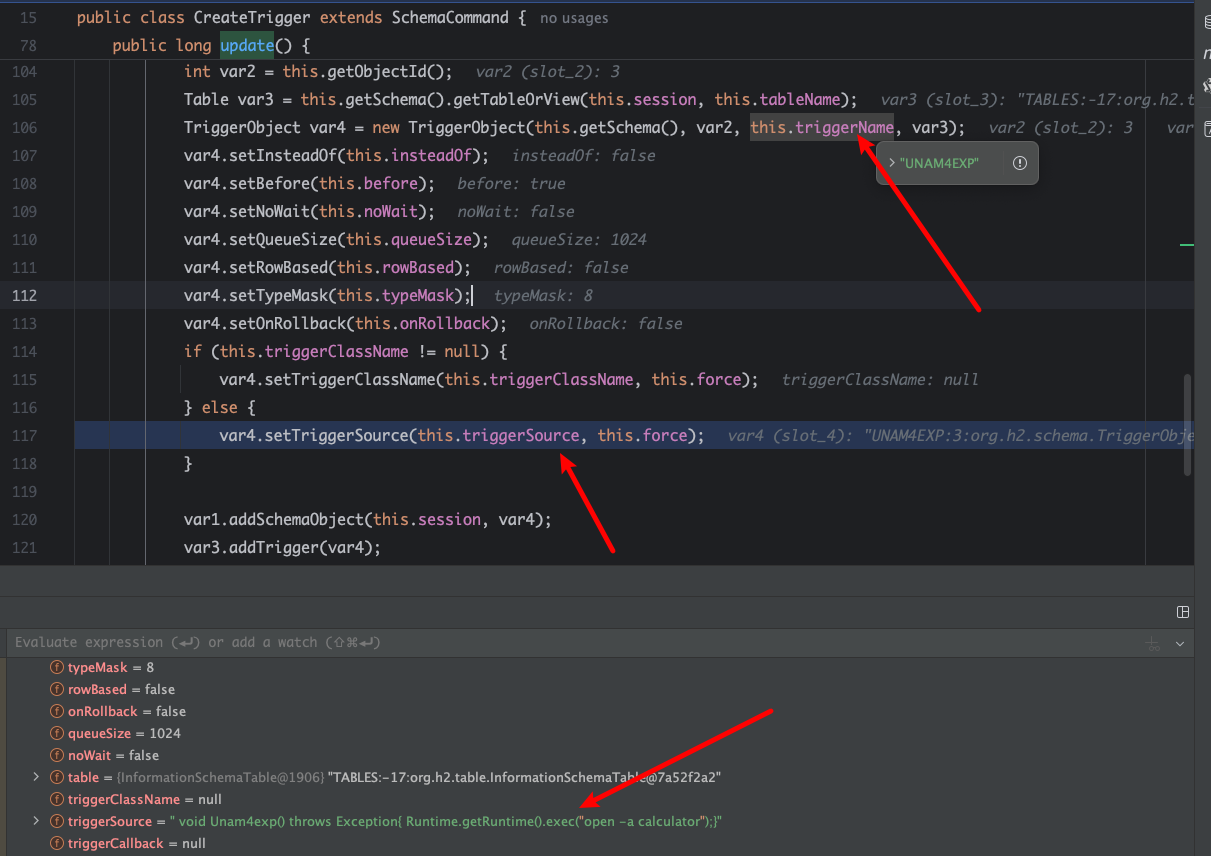Expand the table variable node
This screenshot has height=856, width=1211.
[36, 777]
